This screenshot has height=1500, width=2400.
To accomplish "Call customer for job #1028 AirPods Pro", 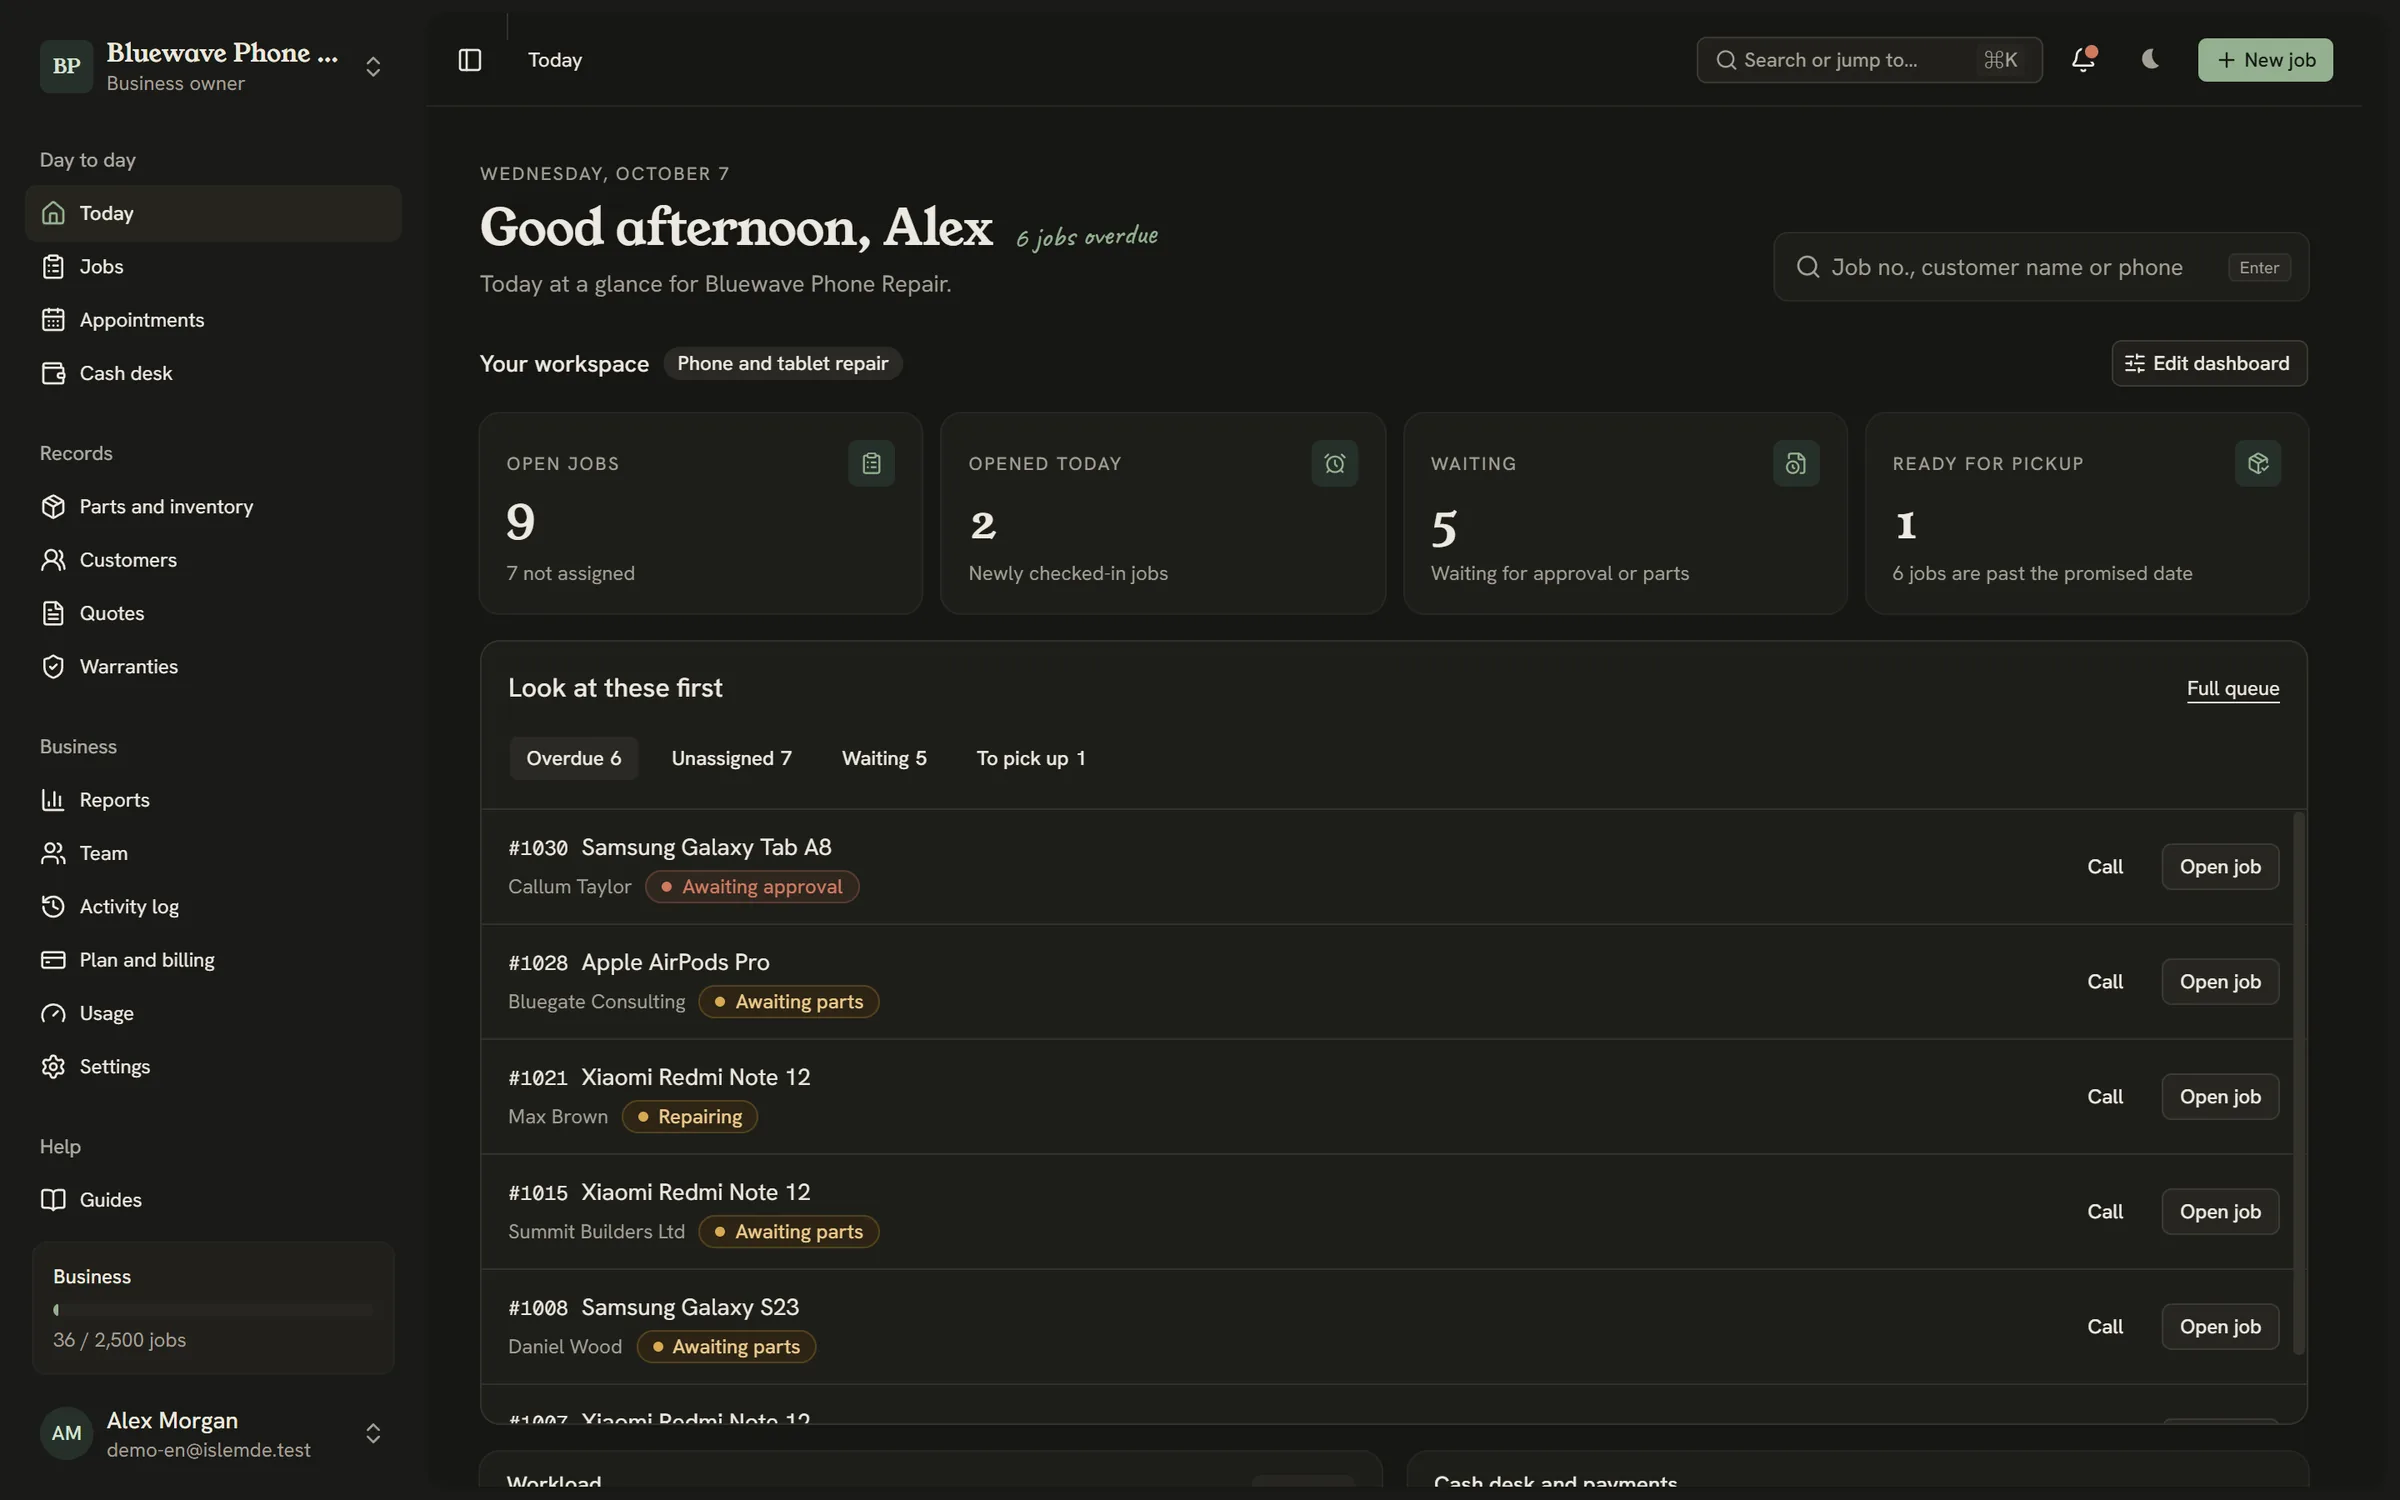I will pyautogui.click(x=2105, y=981).
